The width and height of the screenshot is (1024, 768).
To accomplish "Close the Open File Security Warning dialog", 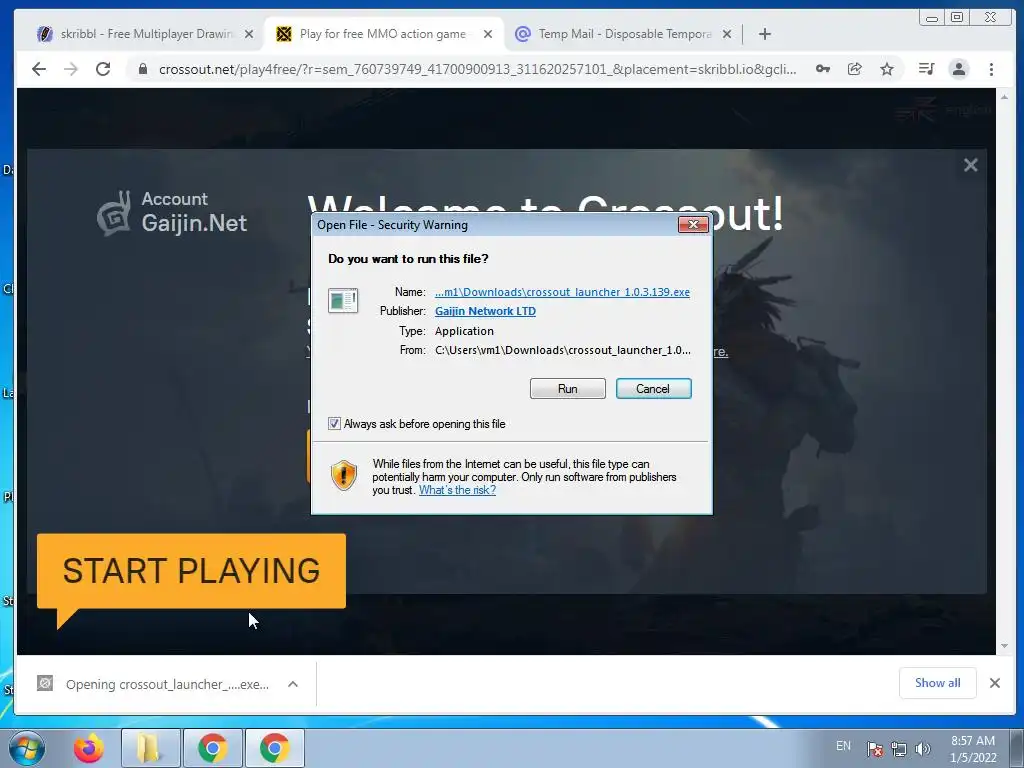I will click(693, 225).
